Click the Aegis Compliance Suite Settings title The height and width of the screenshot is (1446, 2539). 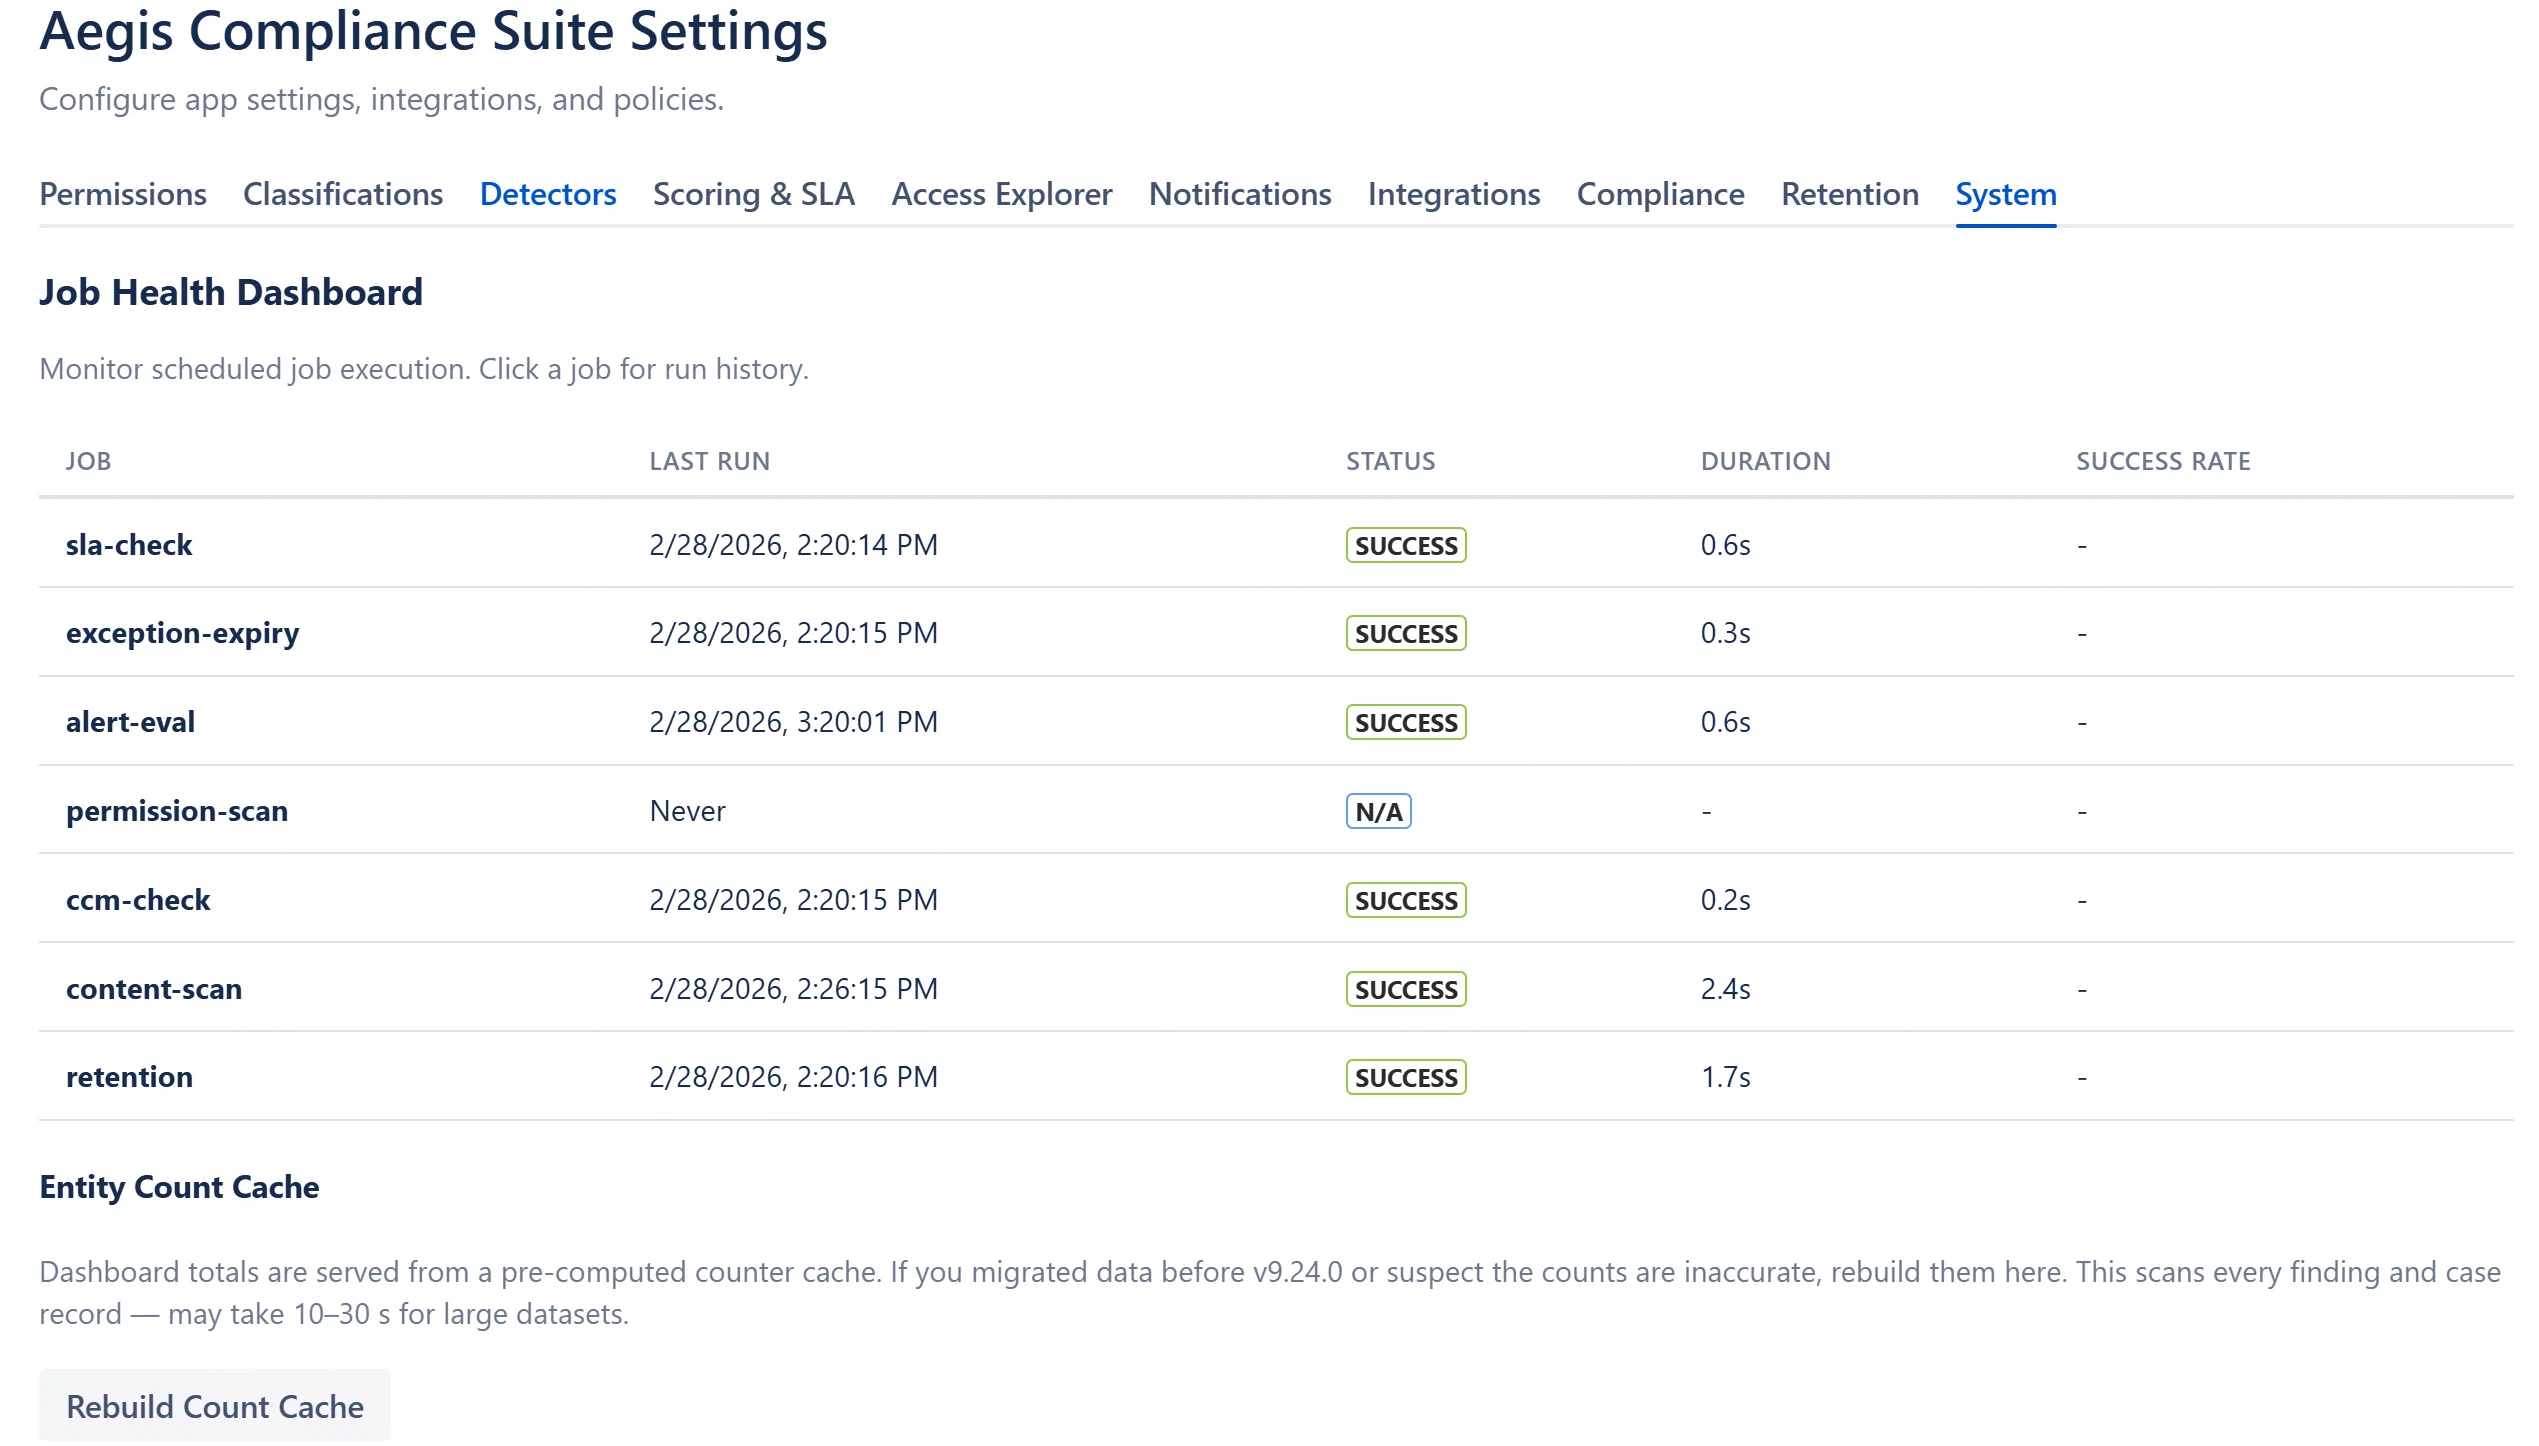tap(433, 32)
